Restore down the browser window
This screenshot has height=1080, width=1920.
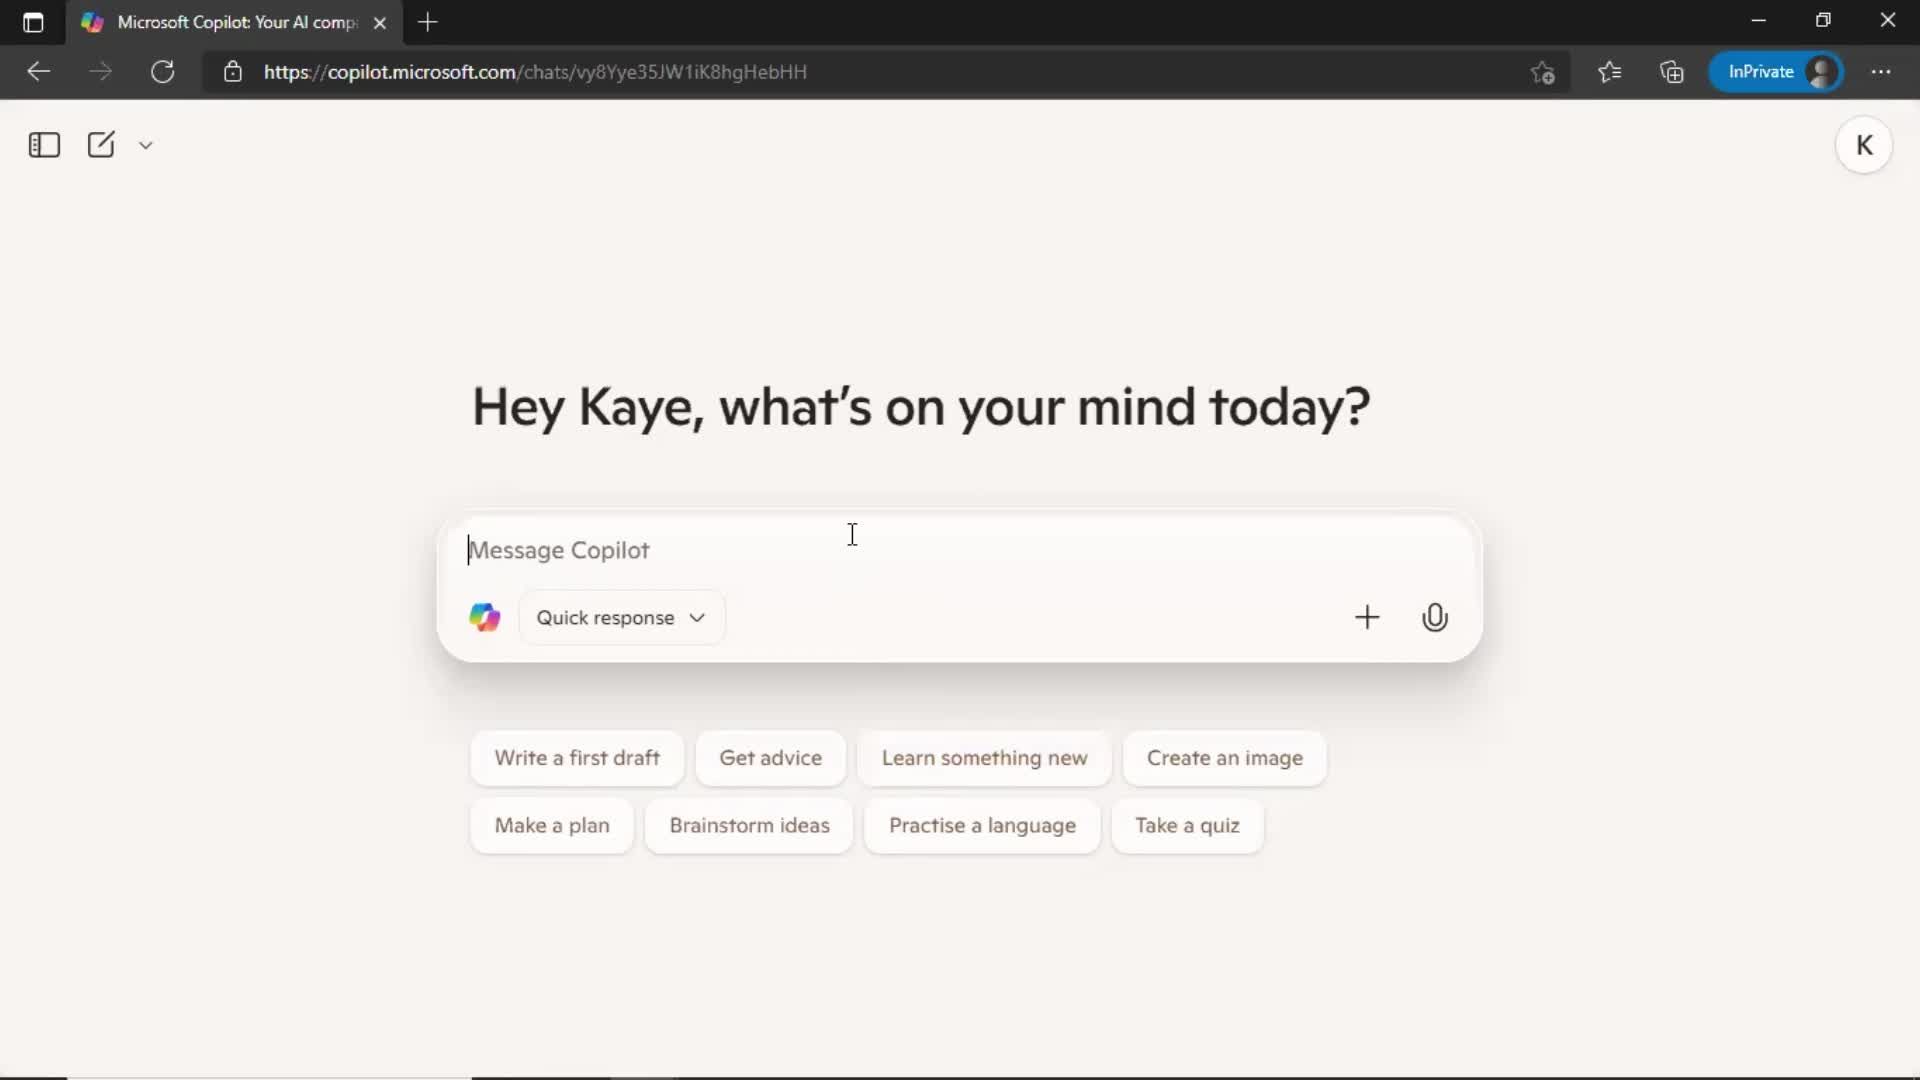click(x=1823, y=20)
